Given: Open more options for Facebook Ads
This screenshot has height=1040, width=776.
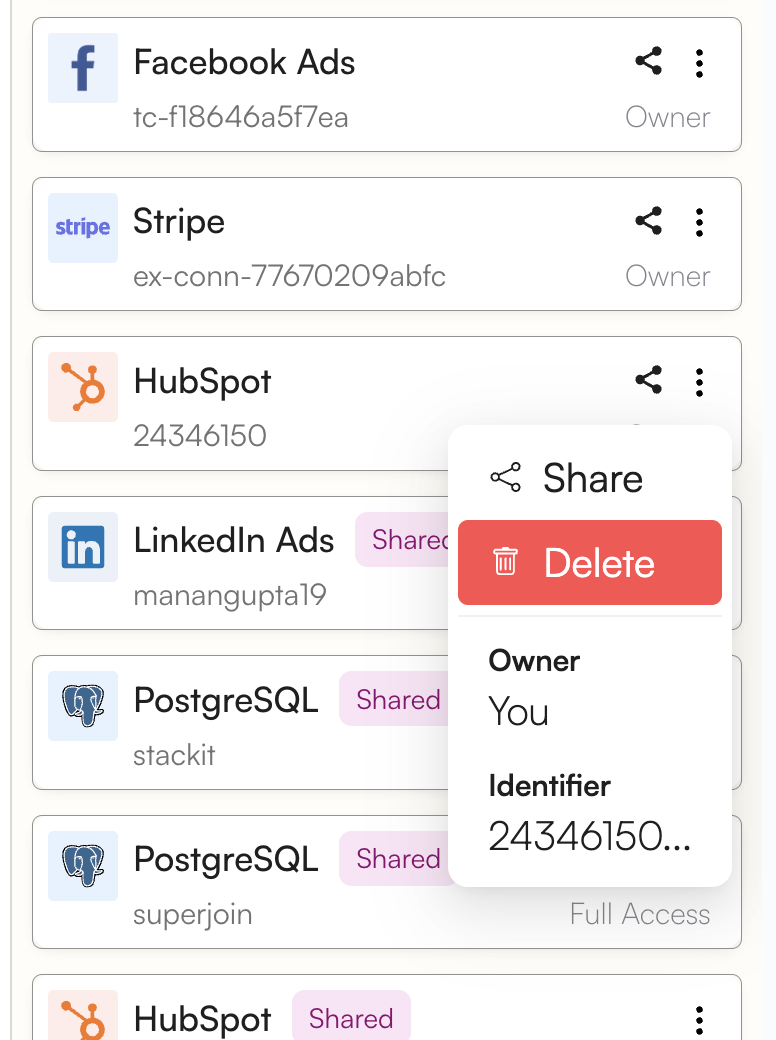Looking at the screenshot, I should 699,63.
